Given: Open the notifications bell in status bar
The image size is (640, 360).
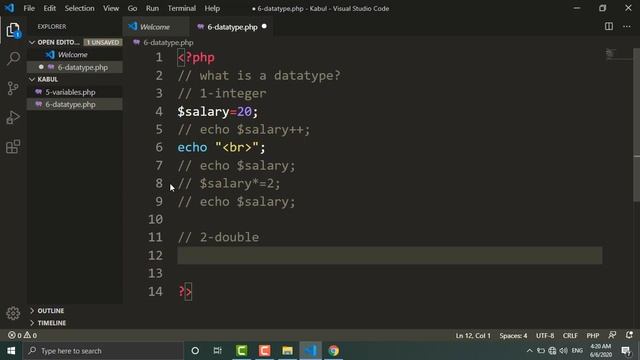Looking at the screenshot, I should click(x=629, y=335).
